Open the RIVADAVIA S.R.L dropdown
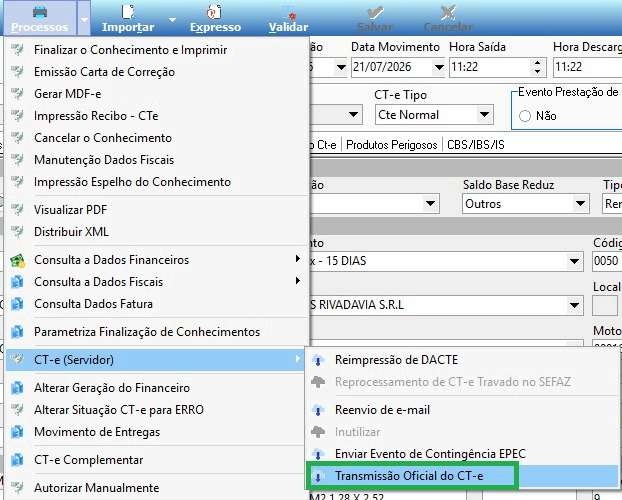The width and height of the screenshot is (622, 500). (574, 305)
